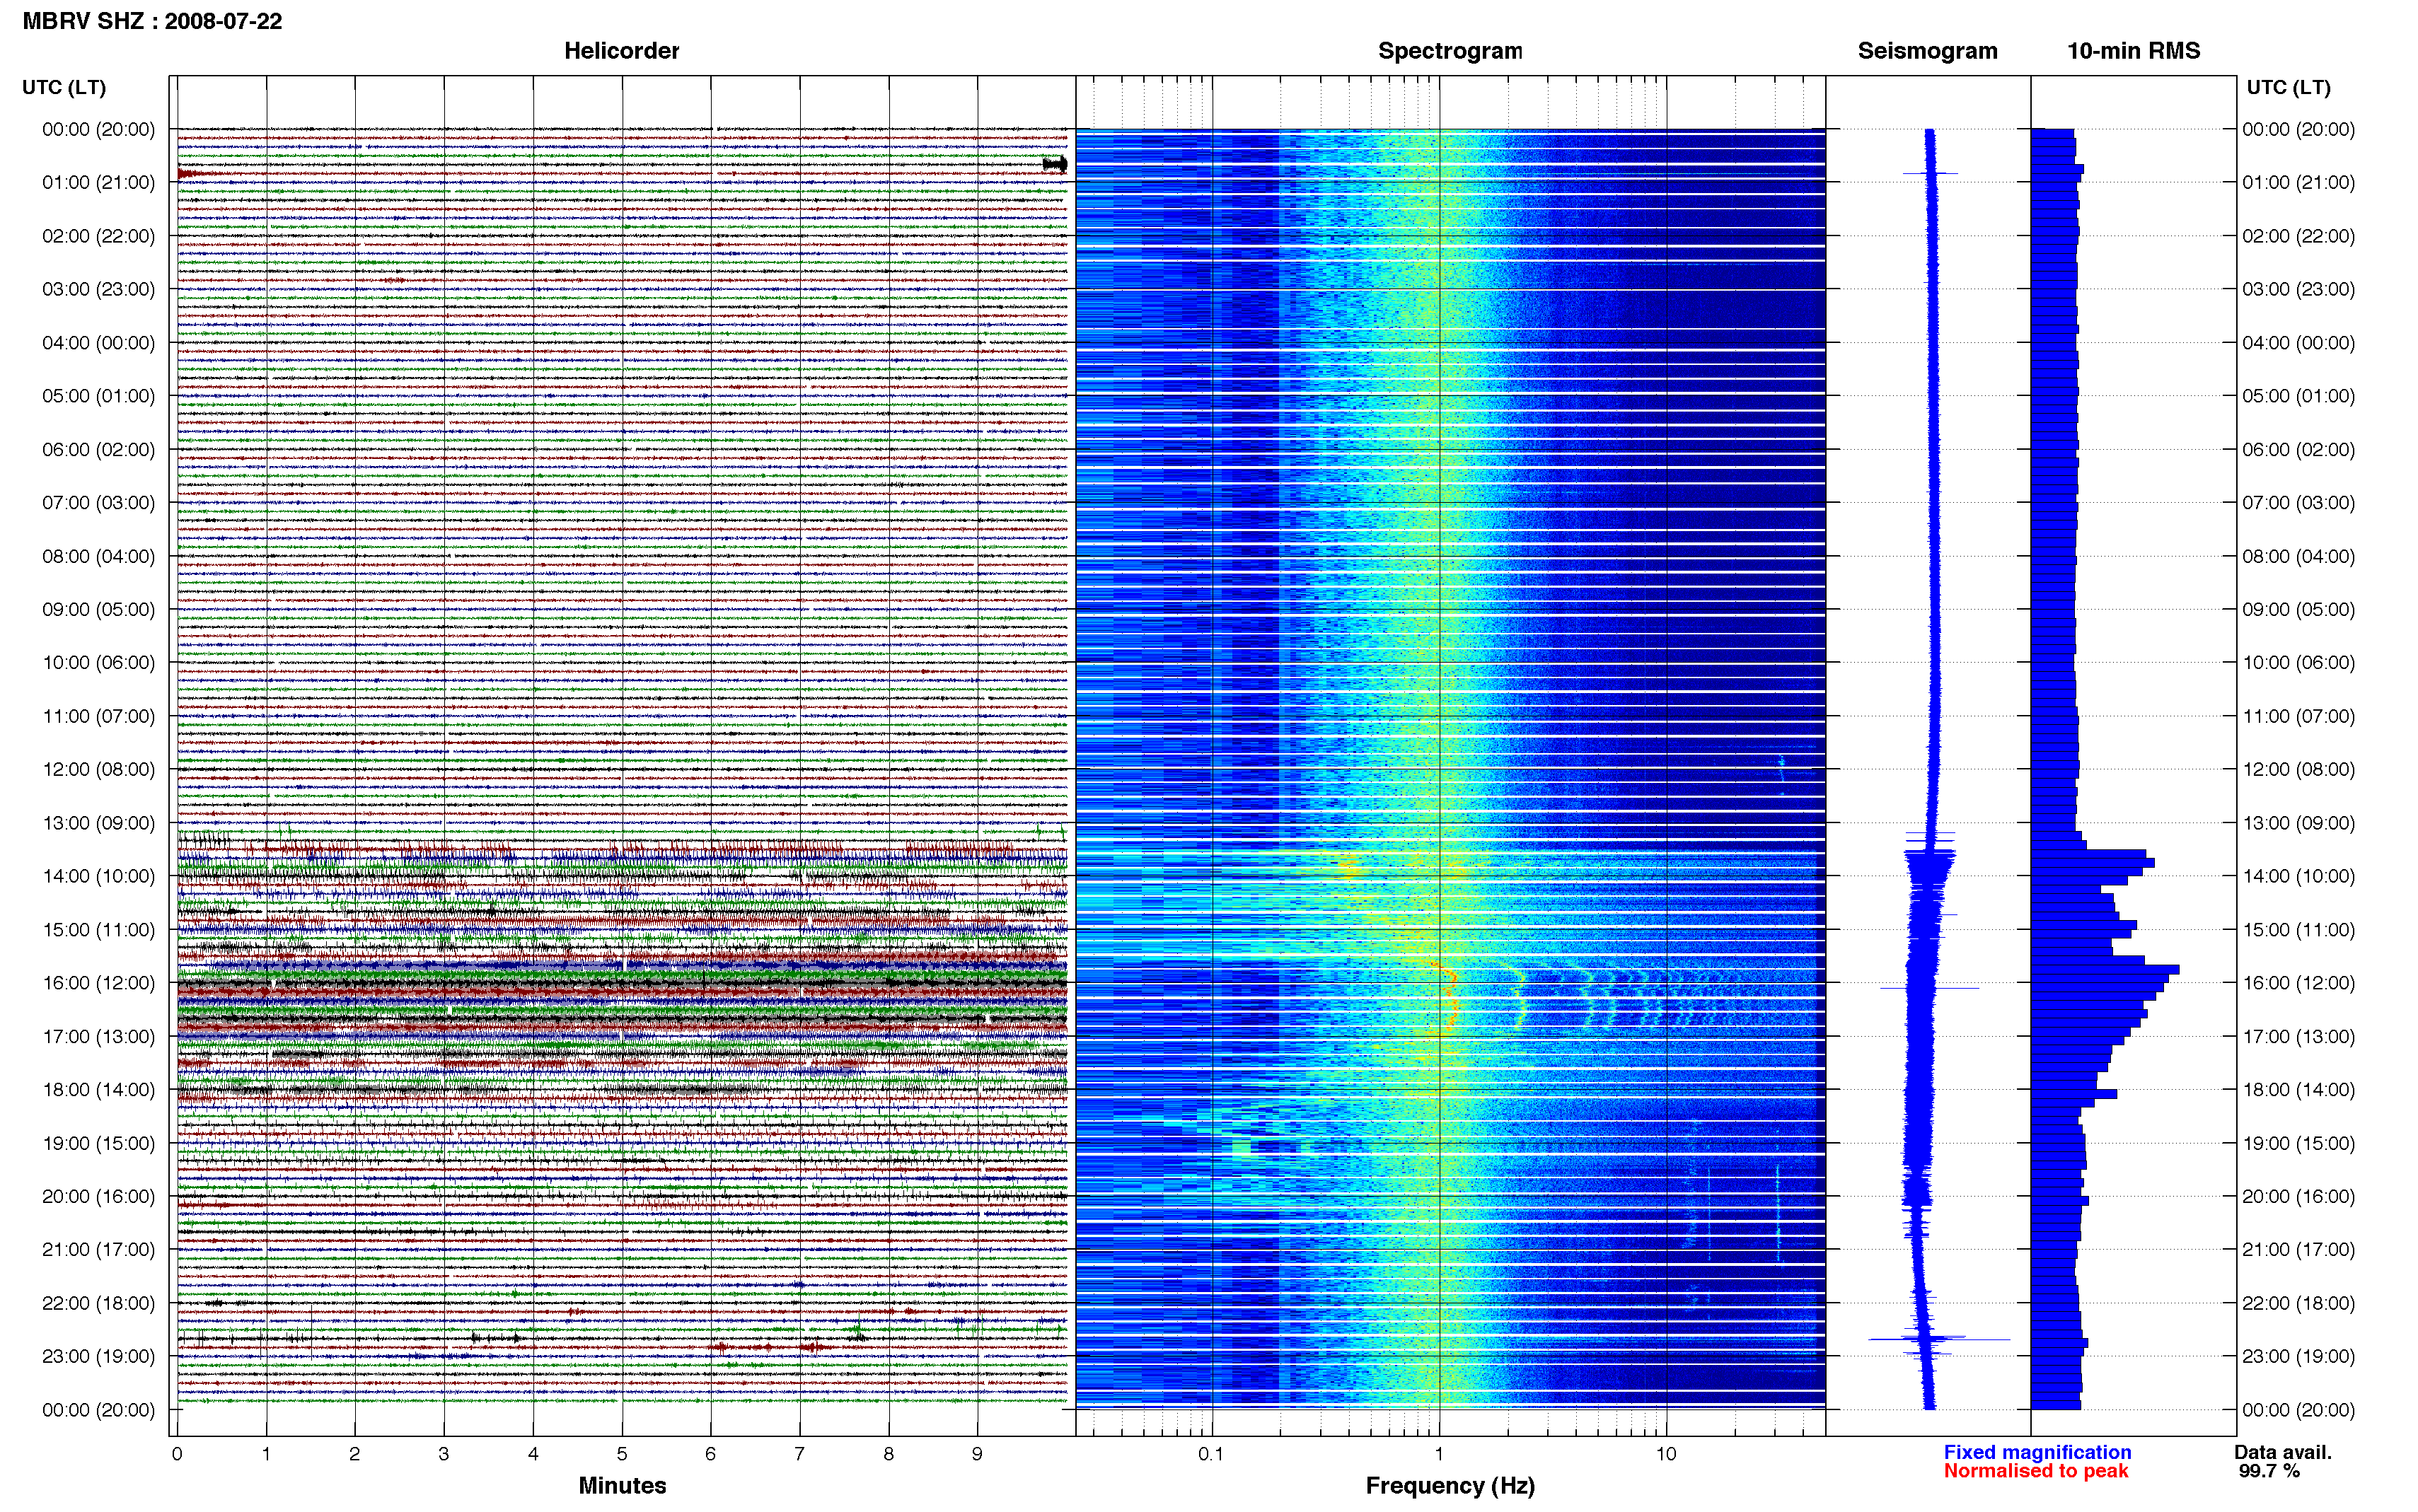This screenshot has height=1512, width=2418.
Task: Click '15:00 (11:00)' on the helicorder time axis
Action: pyautogui.click(x=98, y=930)
